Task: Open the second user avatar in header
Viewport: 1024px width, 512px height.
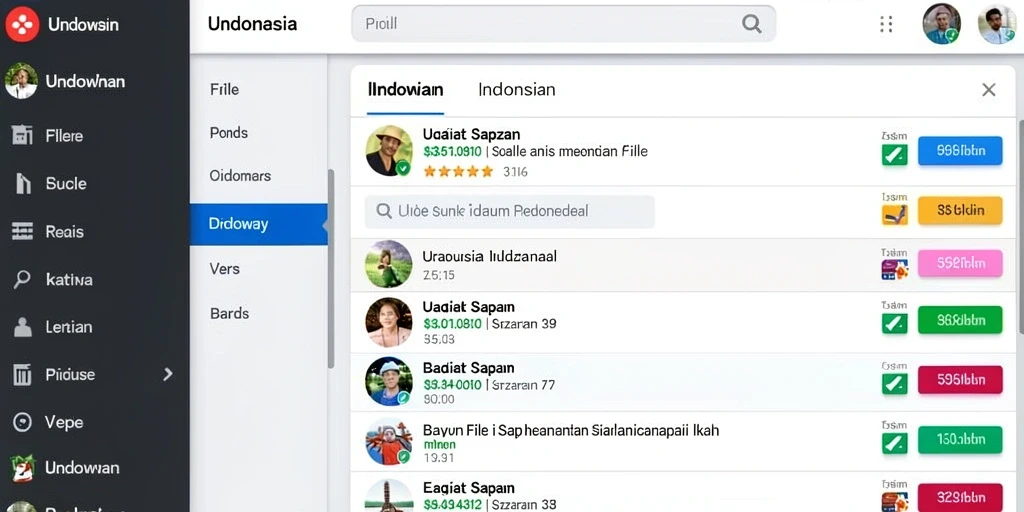Action: (x=997, y=24)
